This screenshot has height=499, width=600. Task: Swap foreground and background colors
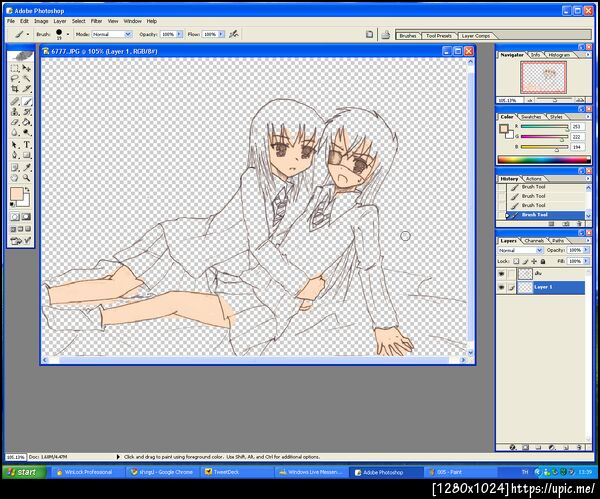27,189
